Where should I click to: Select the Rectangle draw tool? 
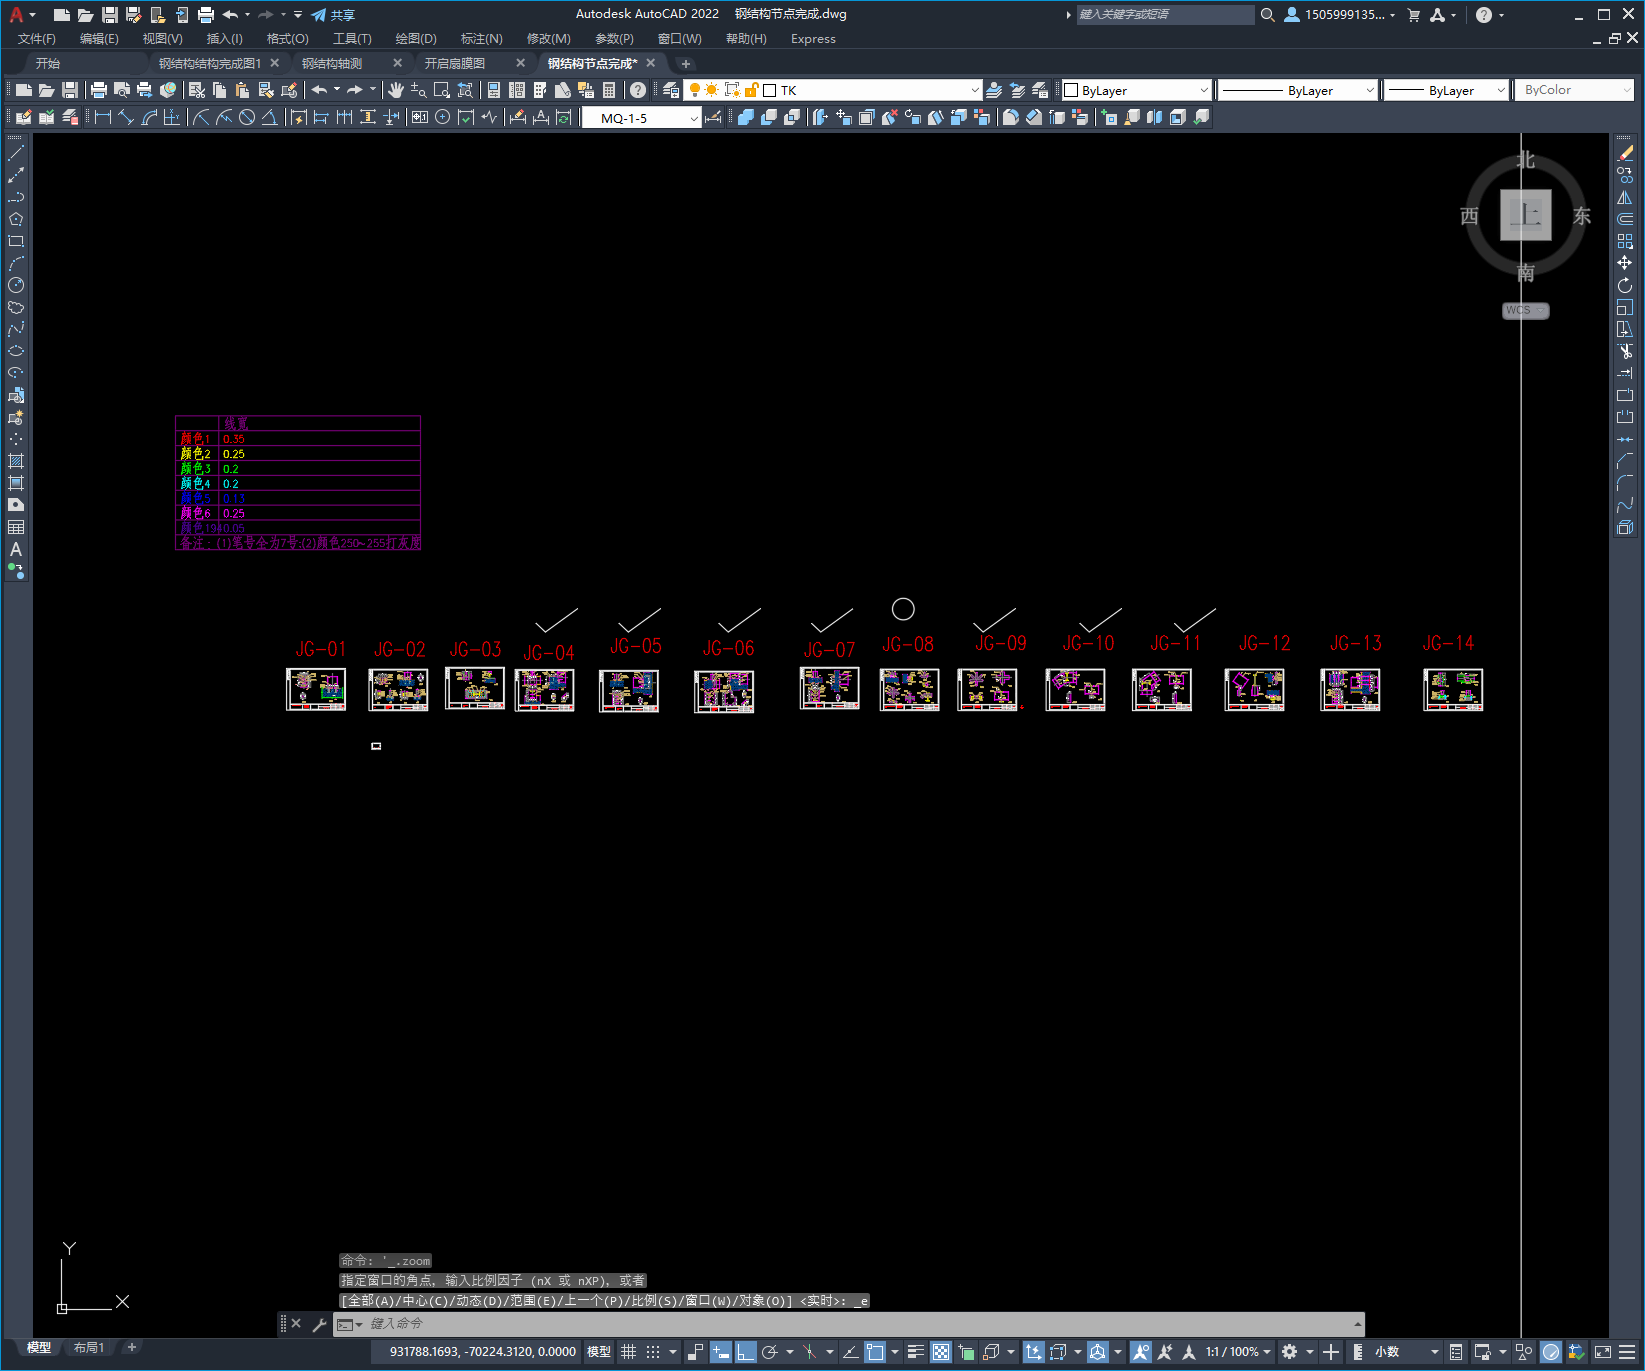(x=16, y=242)
